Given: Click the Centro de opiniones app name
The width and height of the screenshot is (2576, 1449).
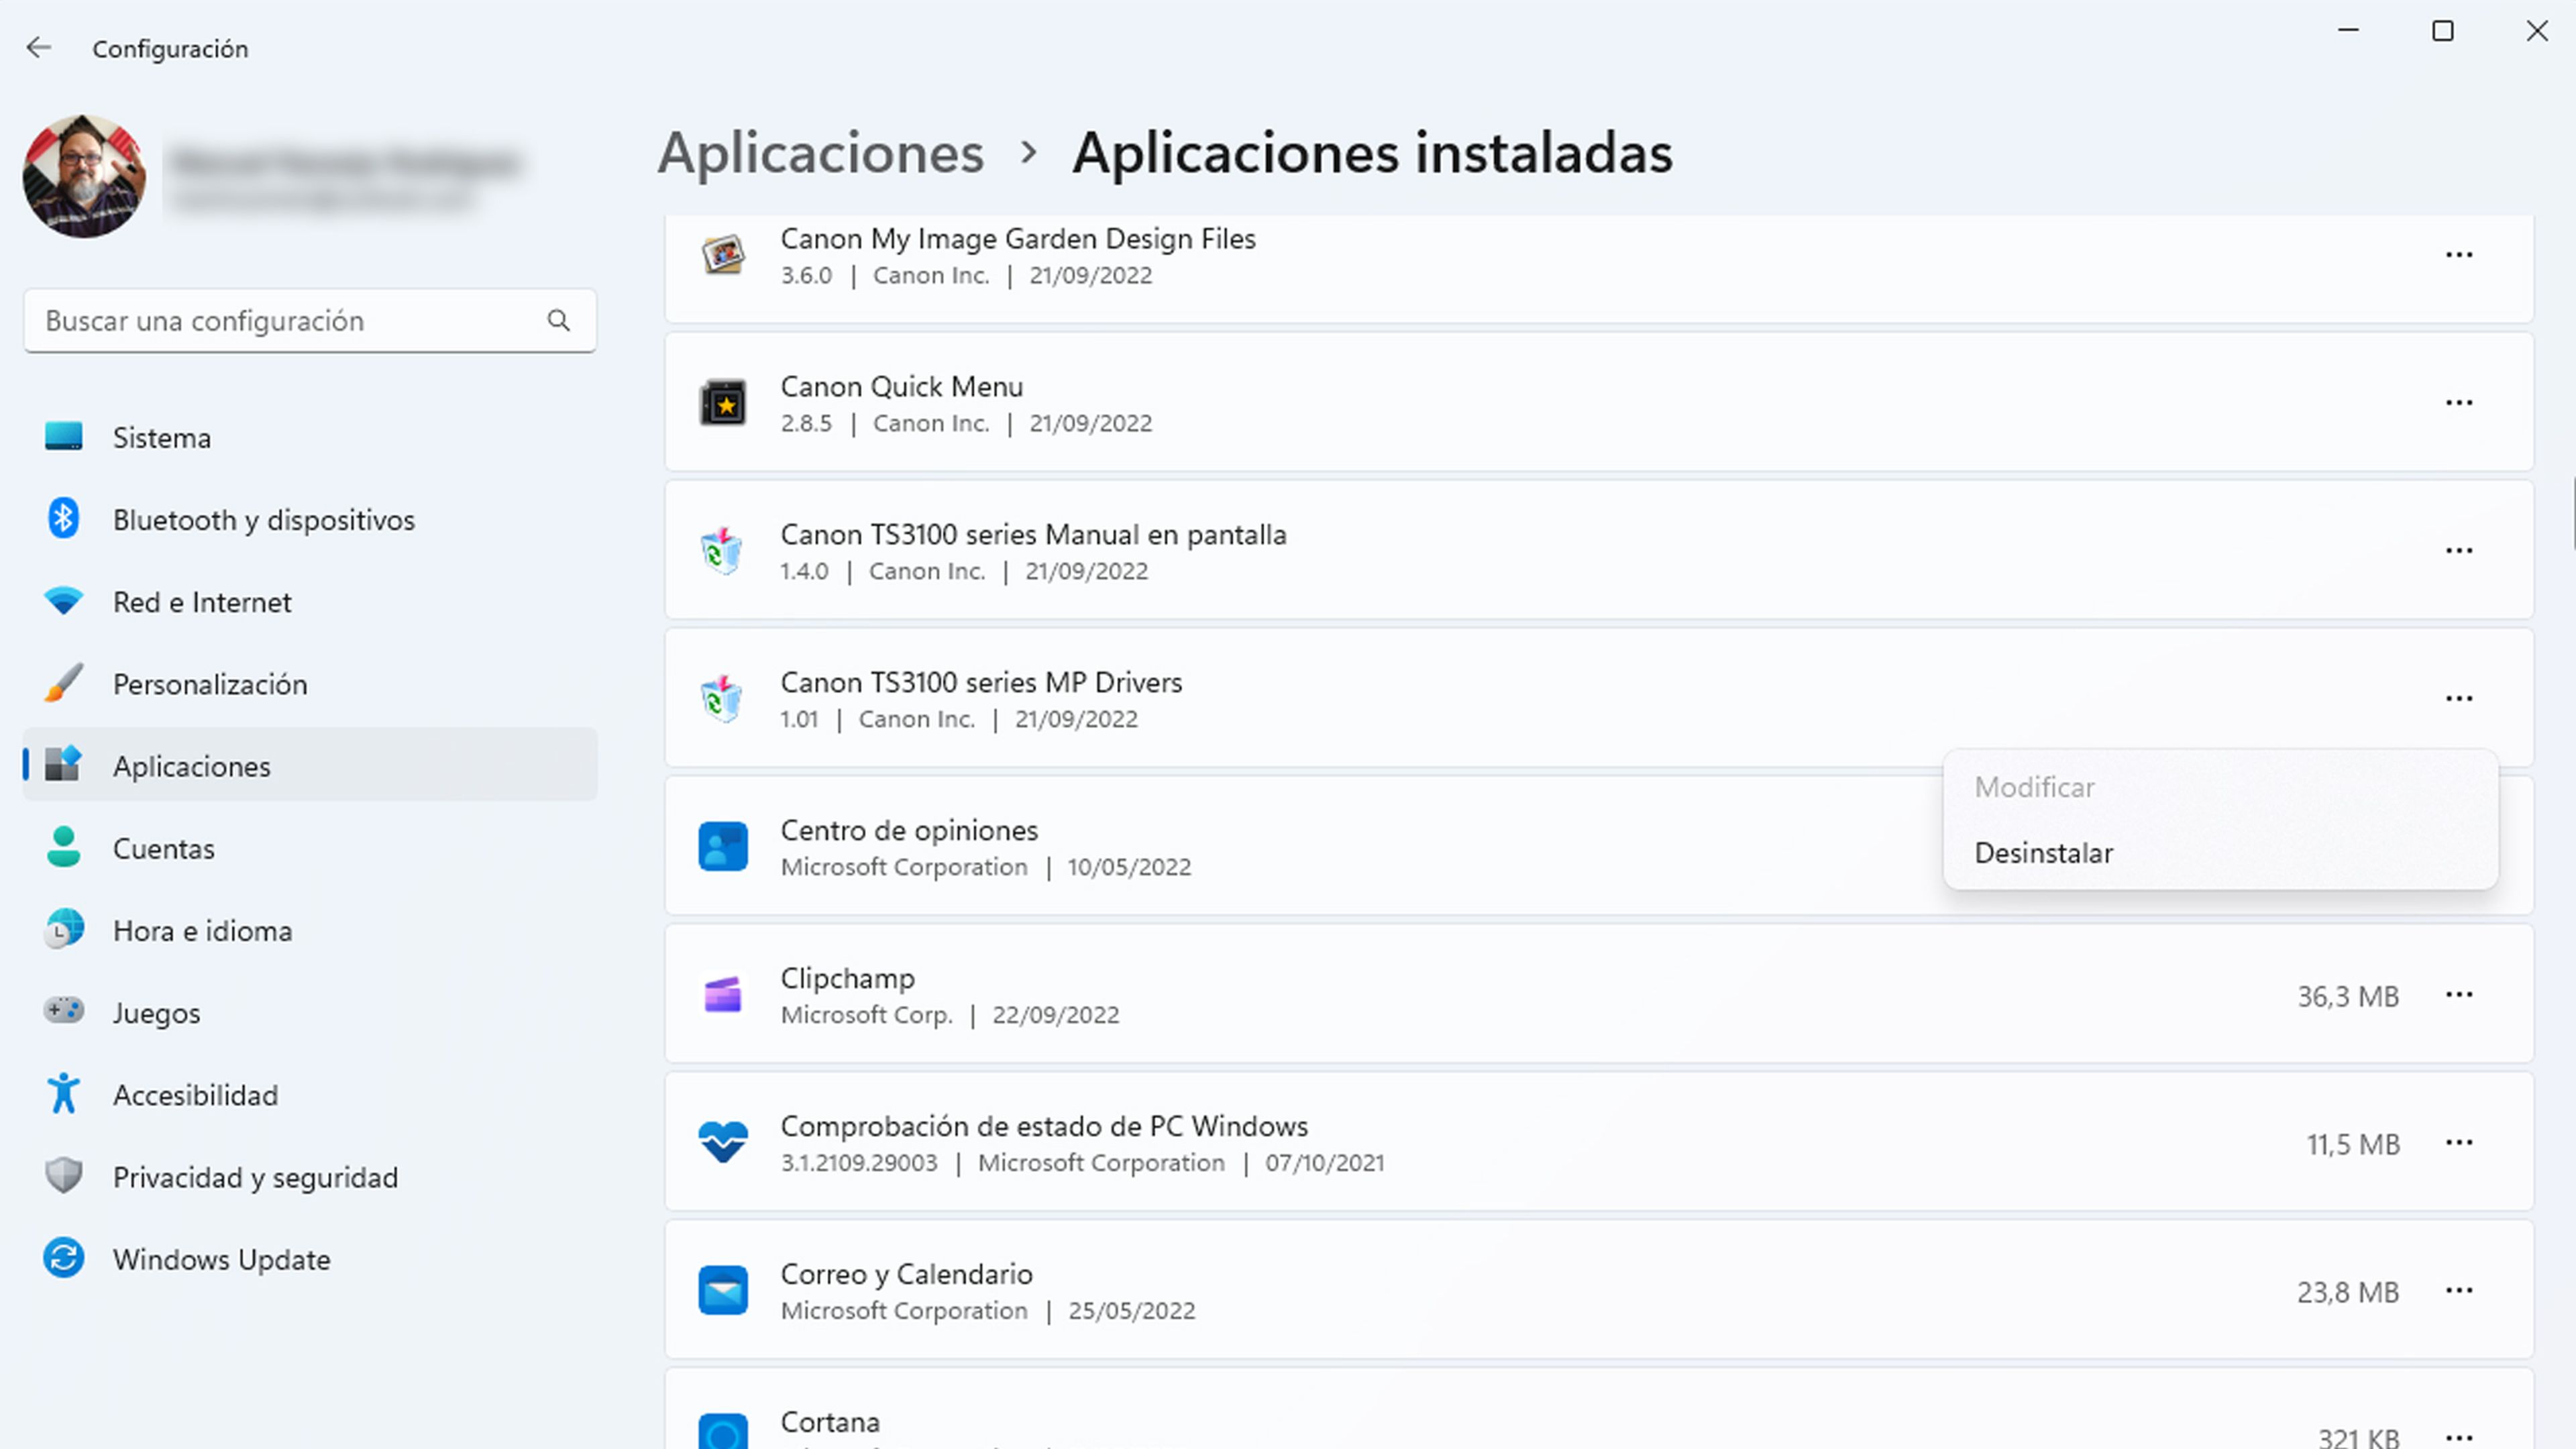Looking at the screenshot, I should pos(909,831).
